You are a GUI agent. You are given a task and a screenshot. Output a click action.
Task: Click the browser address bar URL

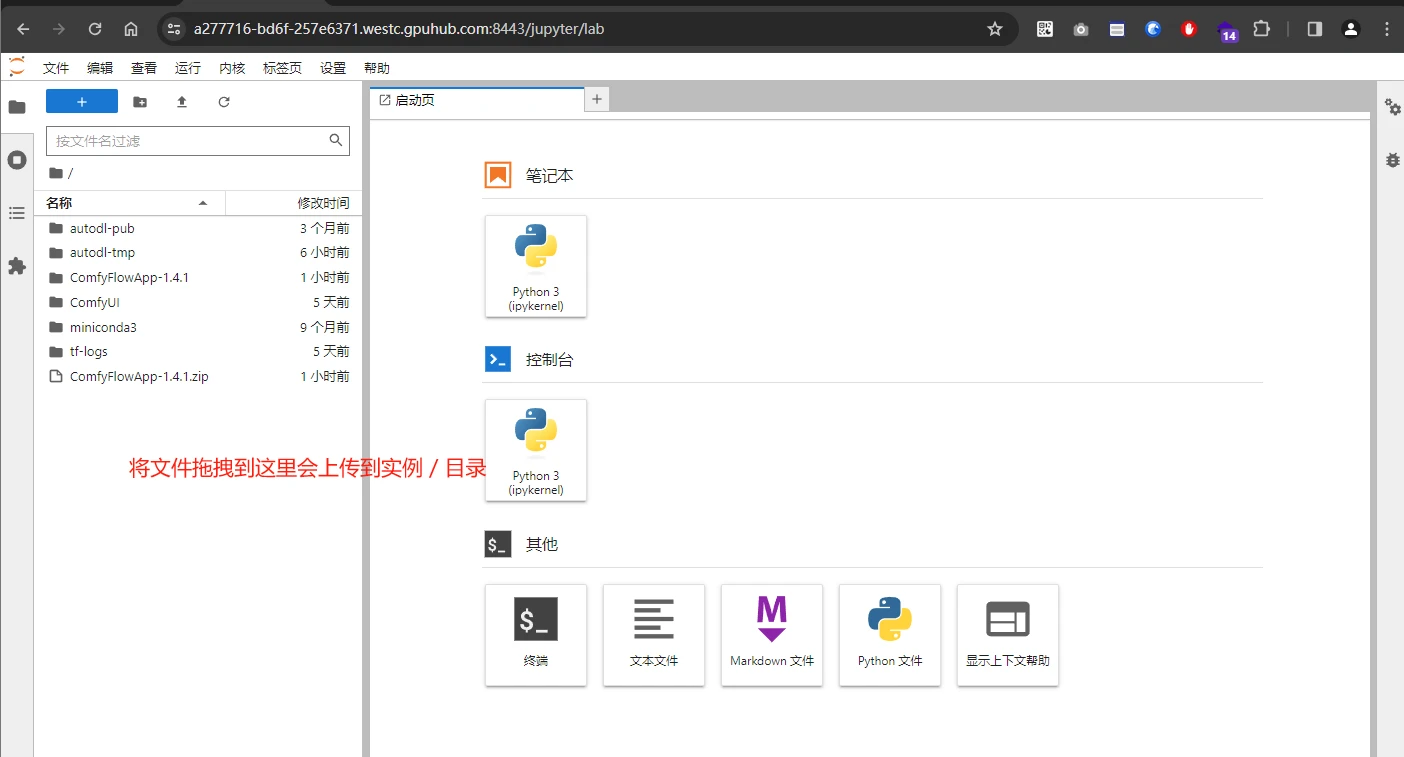pyautogui.click(x=399, y=29)
